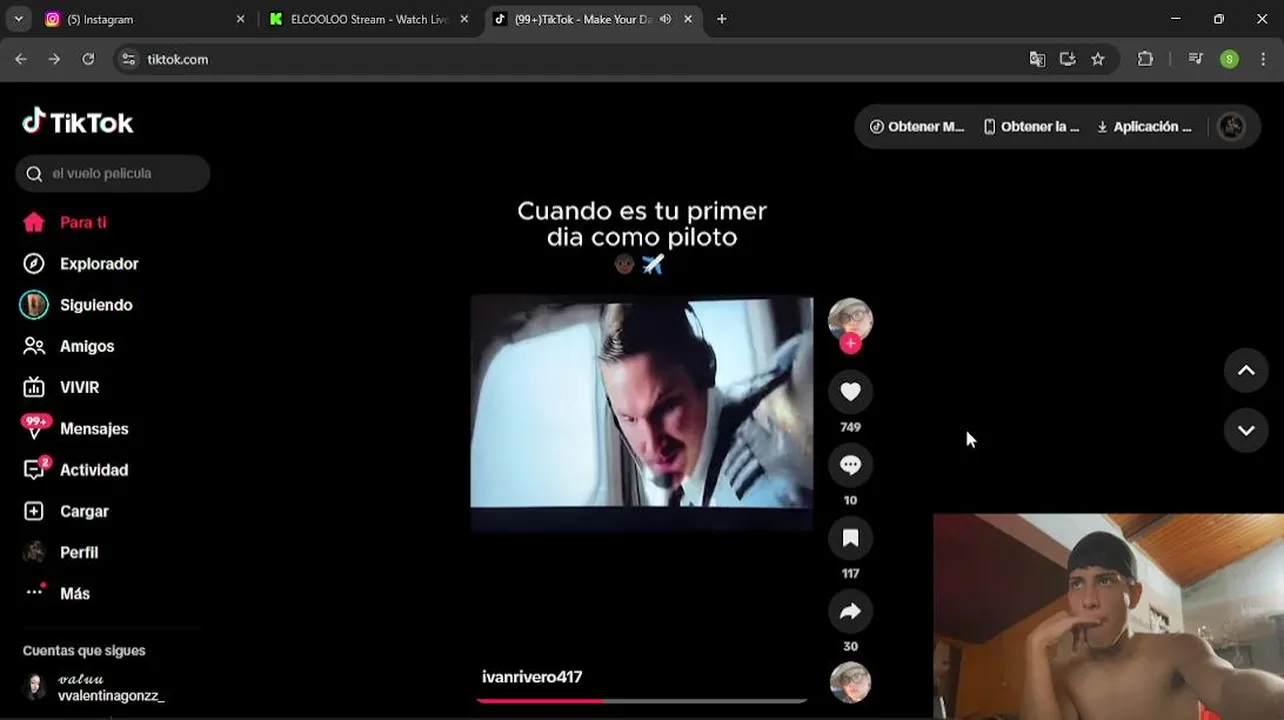Open uploader name ivanrivero417
This screenshot has height=720, width=1284.
tap(532, 677)
